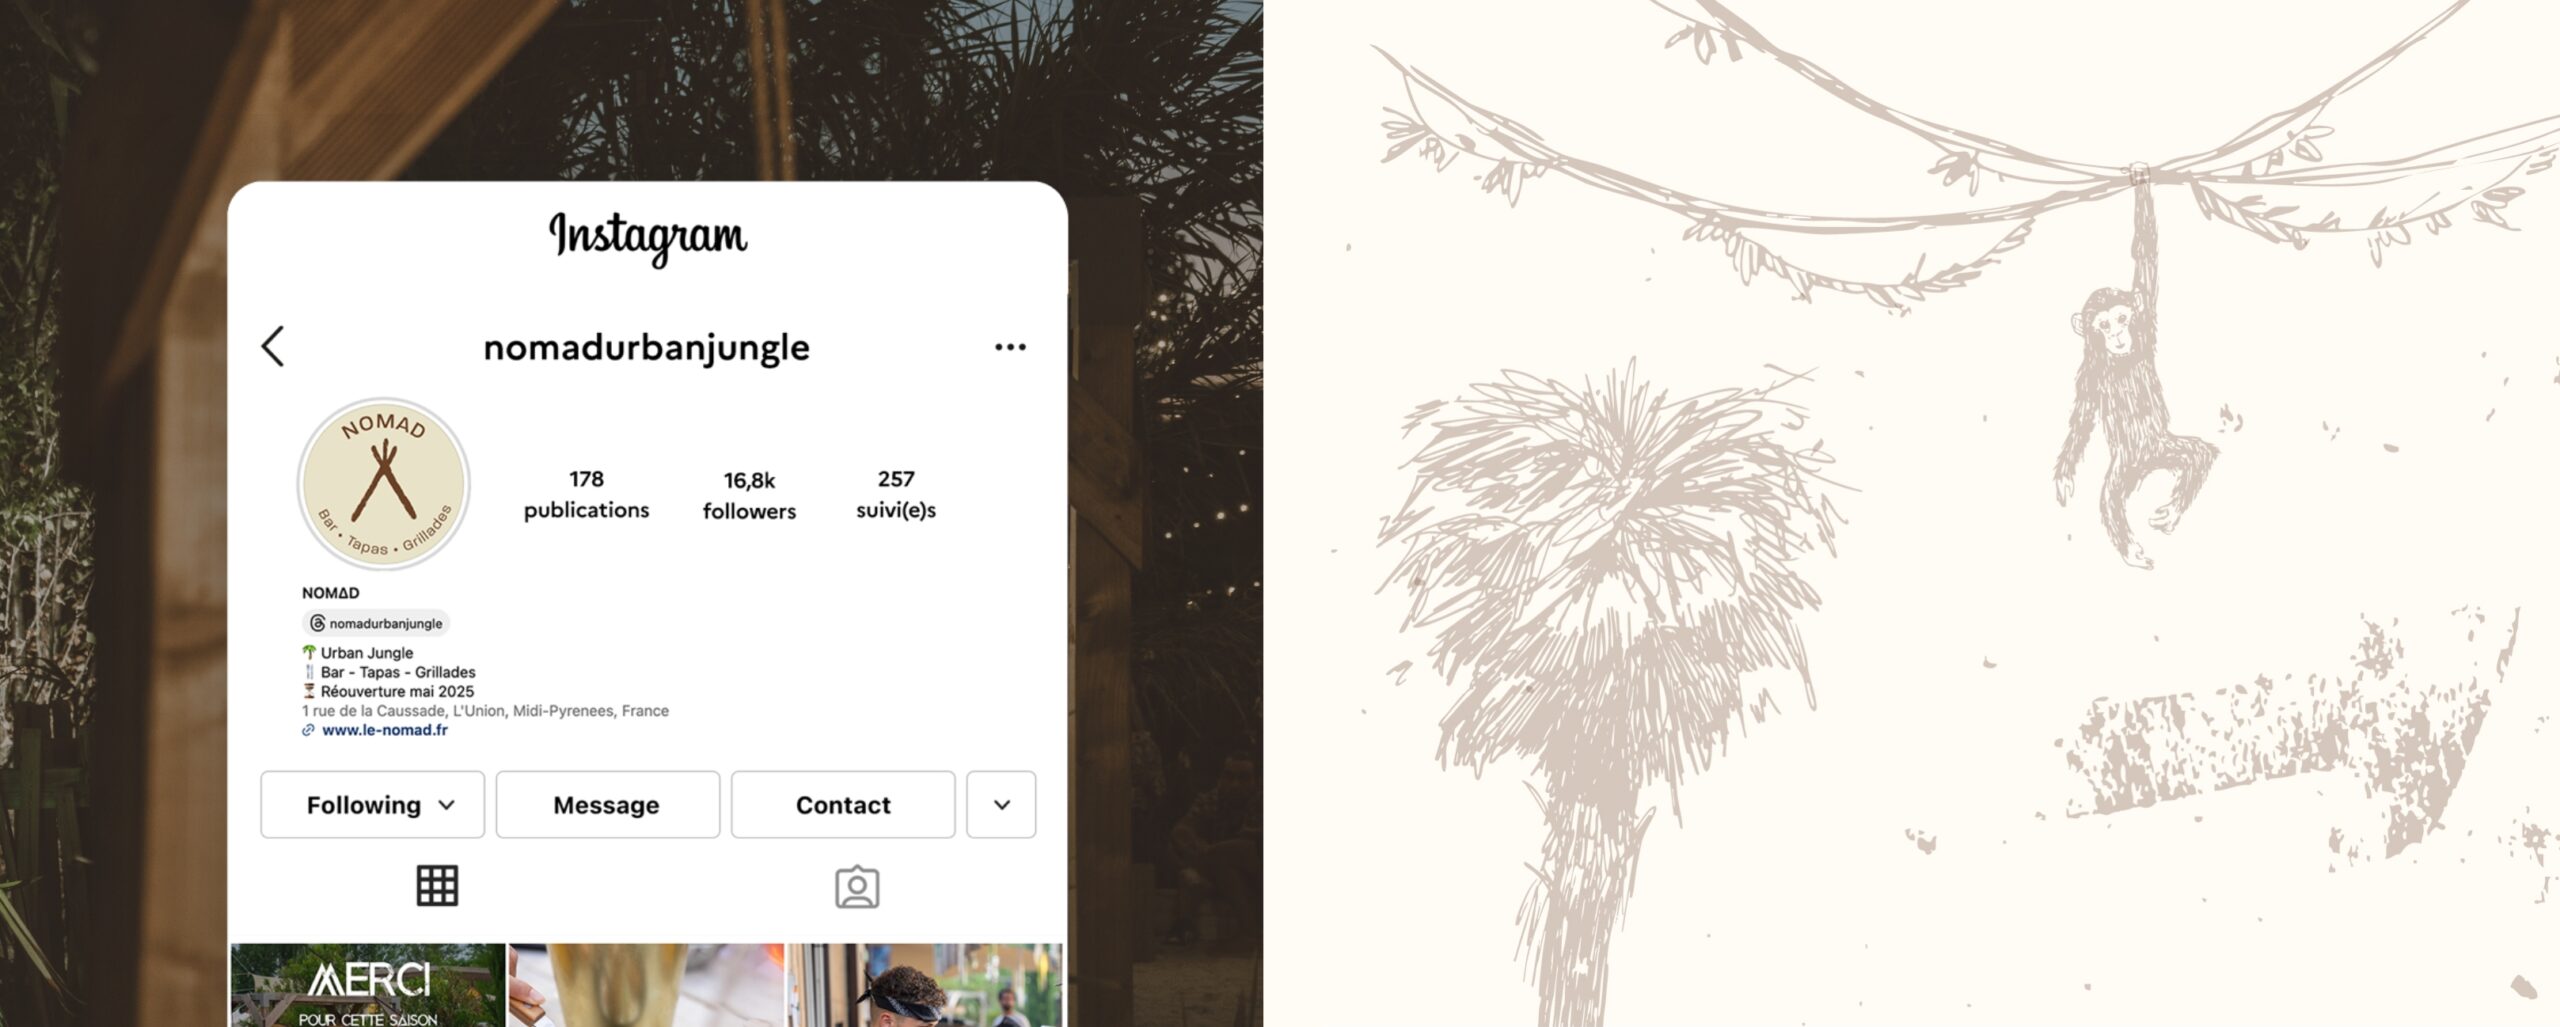
Task: Click the Contact button
Action: (x=843, y=804)
